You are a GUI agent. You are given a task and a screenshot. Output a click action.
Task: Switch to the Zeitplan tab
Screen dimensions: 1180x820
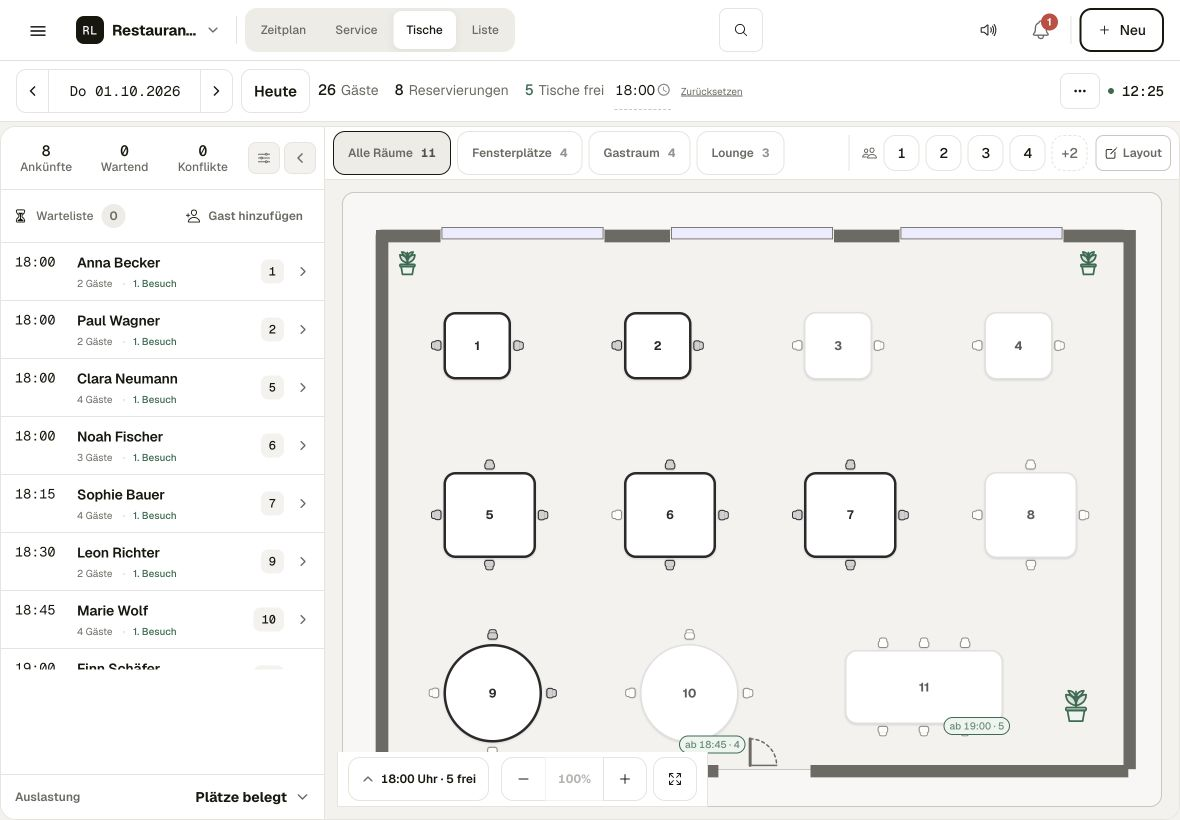click(283, 30)
